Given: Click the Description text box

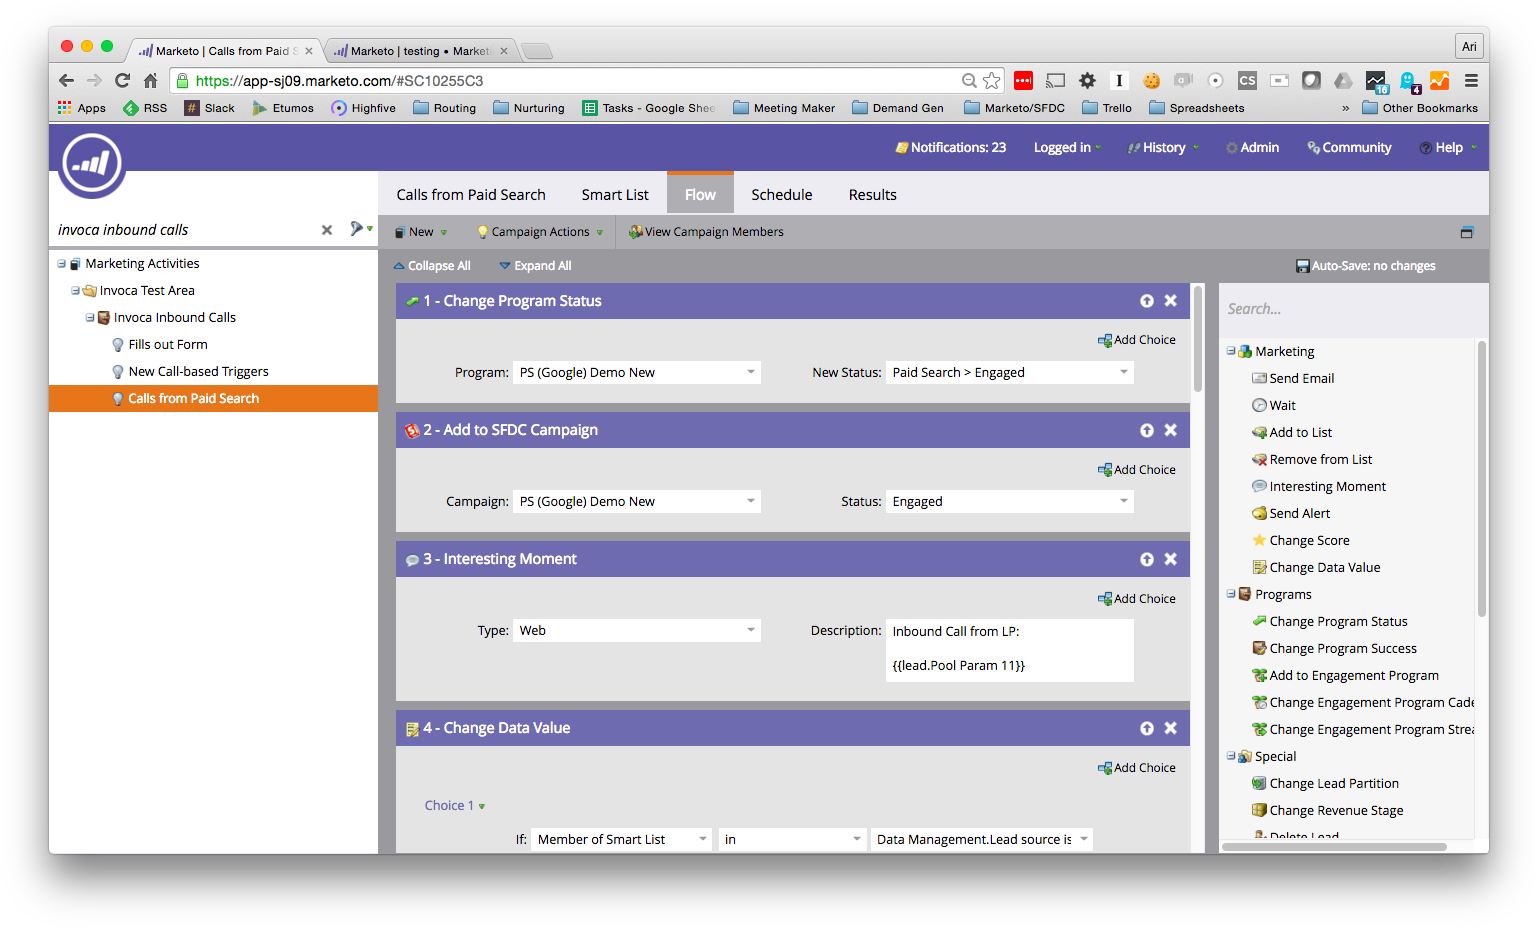Looking at the screenshot, I should tap(1010, 650).
